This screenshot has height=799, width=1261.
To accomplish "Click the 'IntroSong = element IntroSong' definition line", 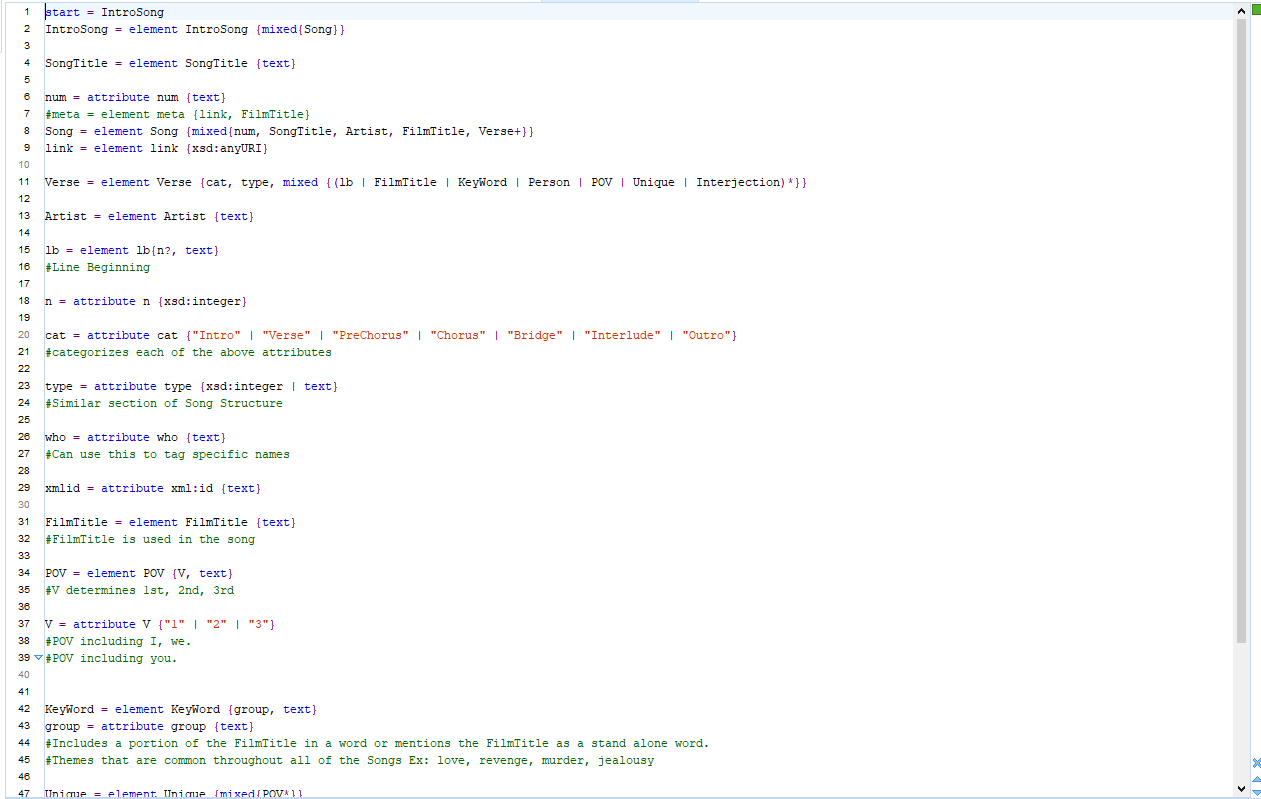I will pyautogui.click(x=195, y=29).
